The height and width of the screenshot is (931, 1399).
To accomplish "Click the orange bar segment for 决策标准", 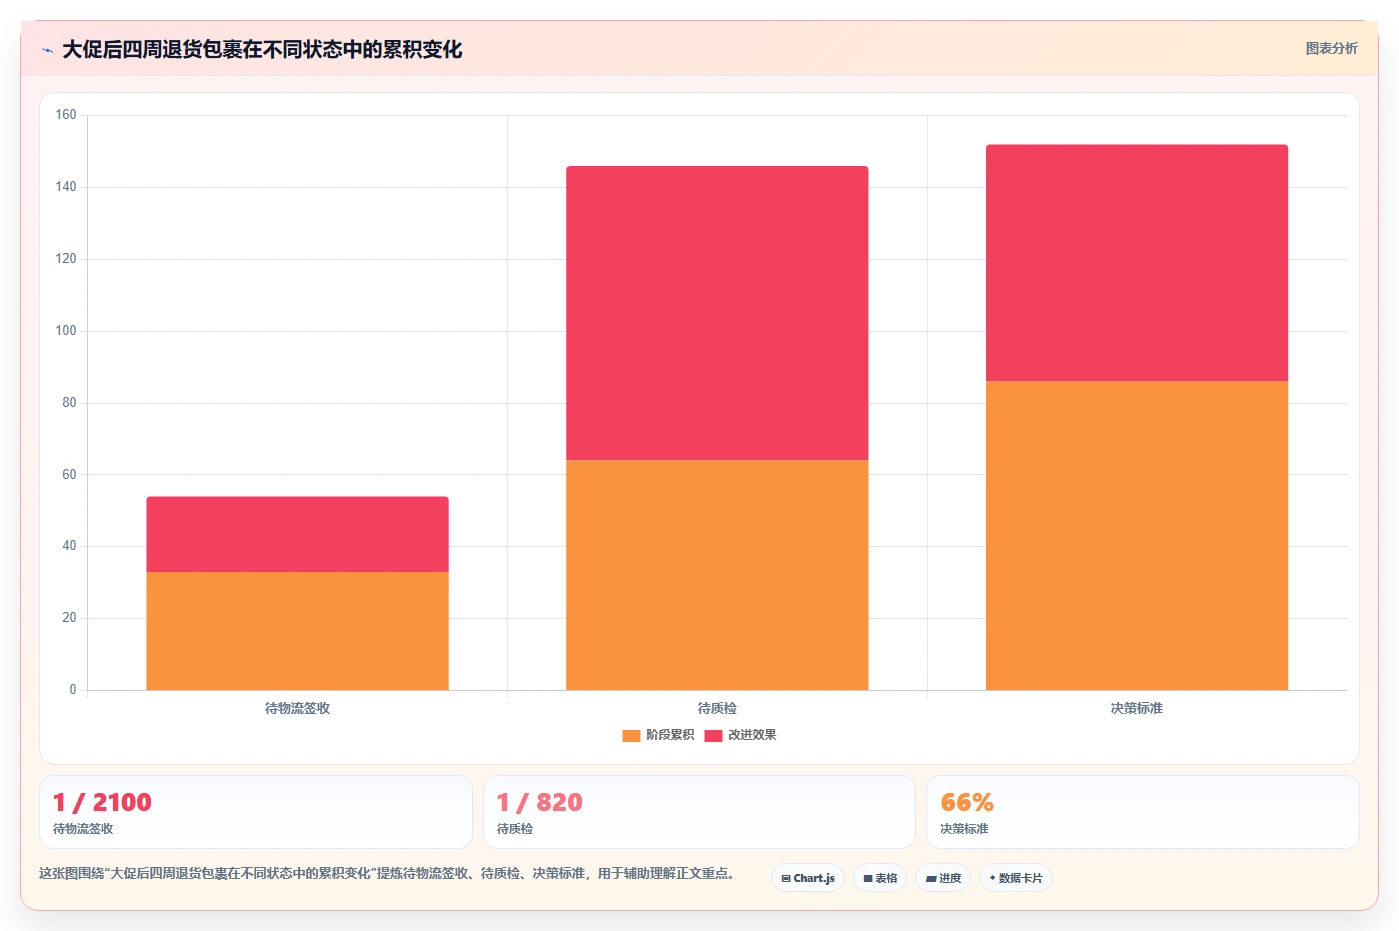I will pos(1137,535).
